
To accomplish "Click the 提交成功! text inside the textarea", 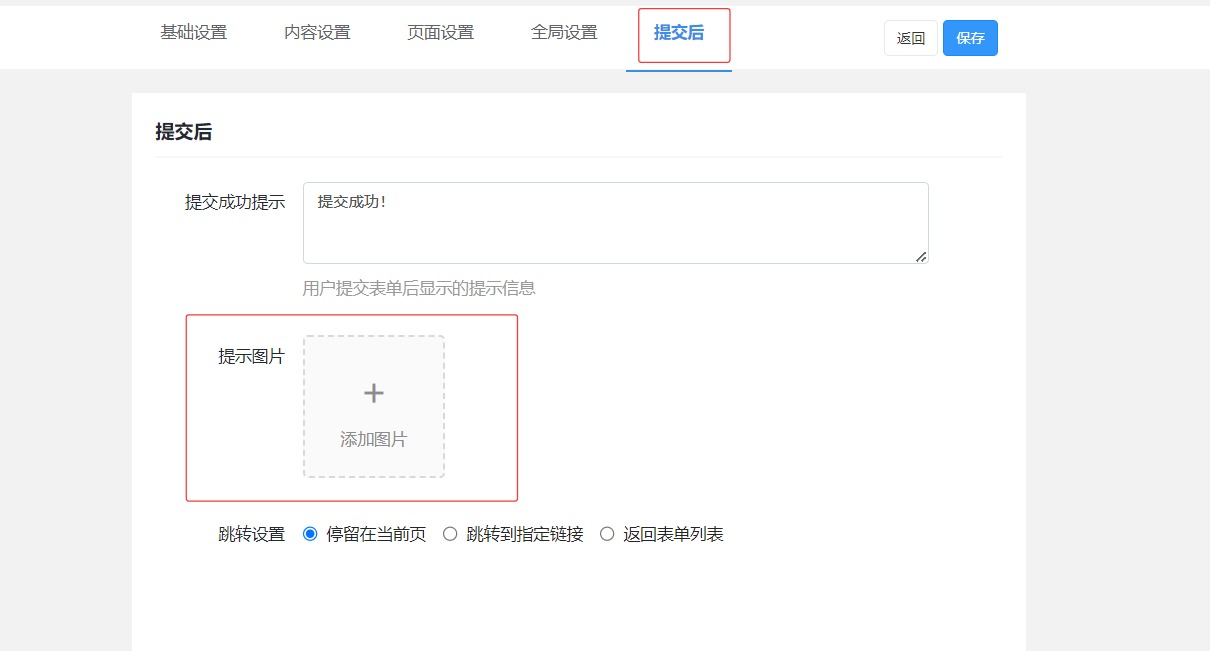I will tap(352, 202).
